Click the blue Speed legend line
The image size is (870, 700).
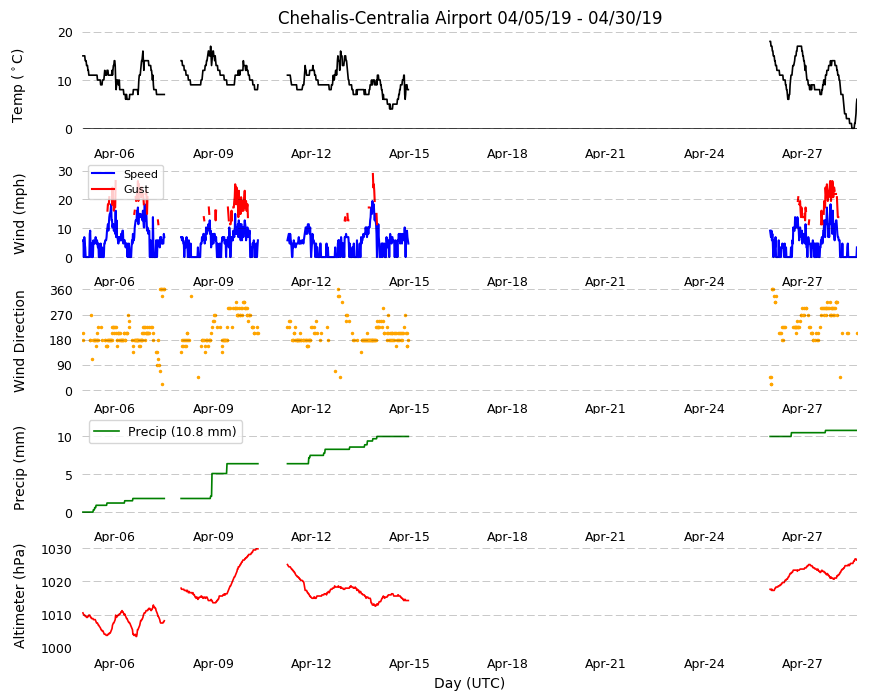point(103,174)
